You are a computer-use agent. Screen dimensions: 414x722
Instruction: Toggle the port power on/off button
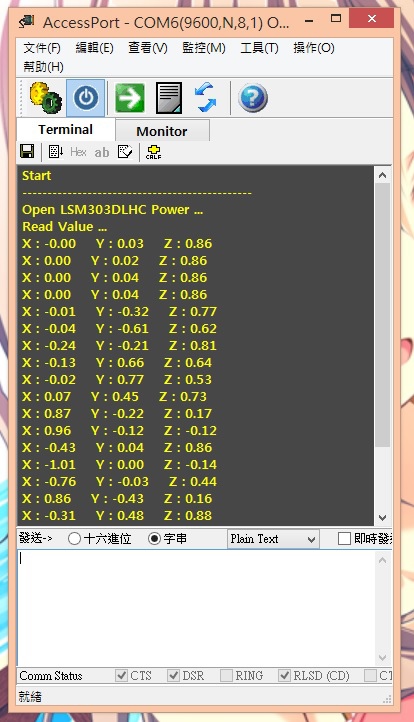pos(86,98)
